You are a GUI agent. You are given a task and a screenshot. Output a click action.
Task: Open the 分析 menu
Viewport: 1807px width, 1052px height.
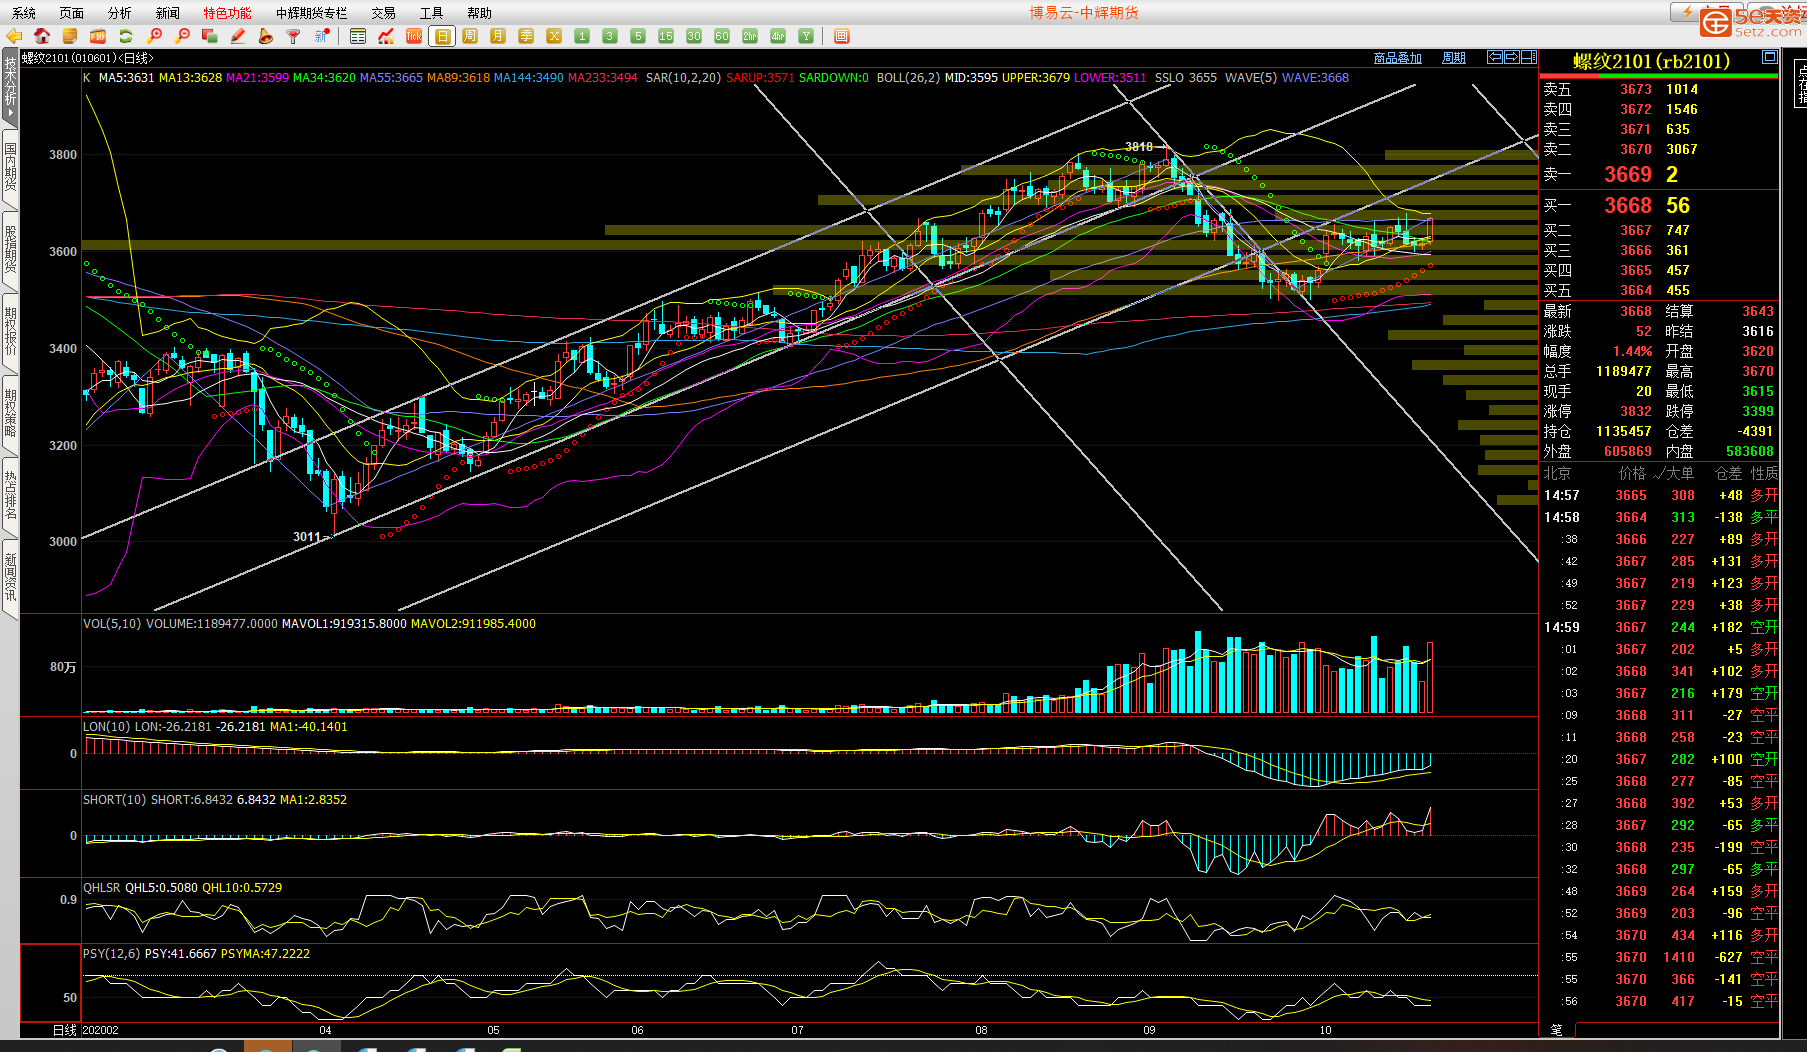[120, 13]
